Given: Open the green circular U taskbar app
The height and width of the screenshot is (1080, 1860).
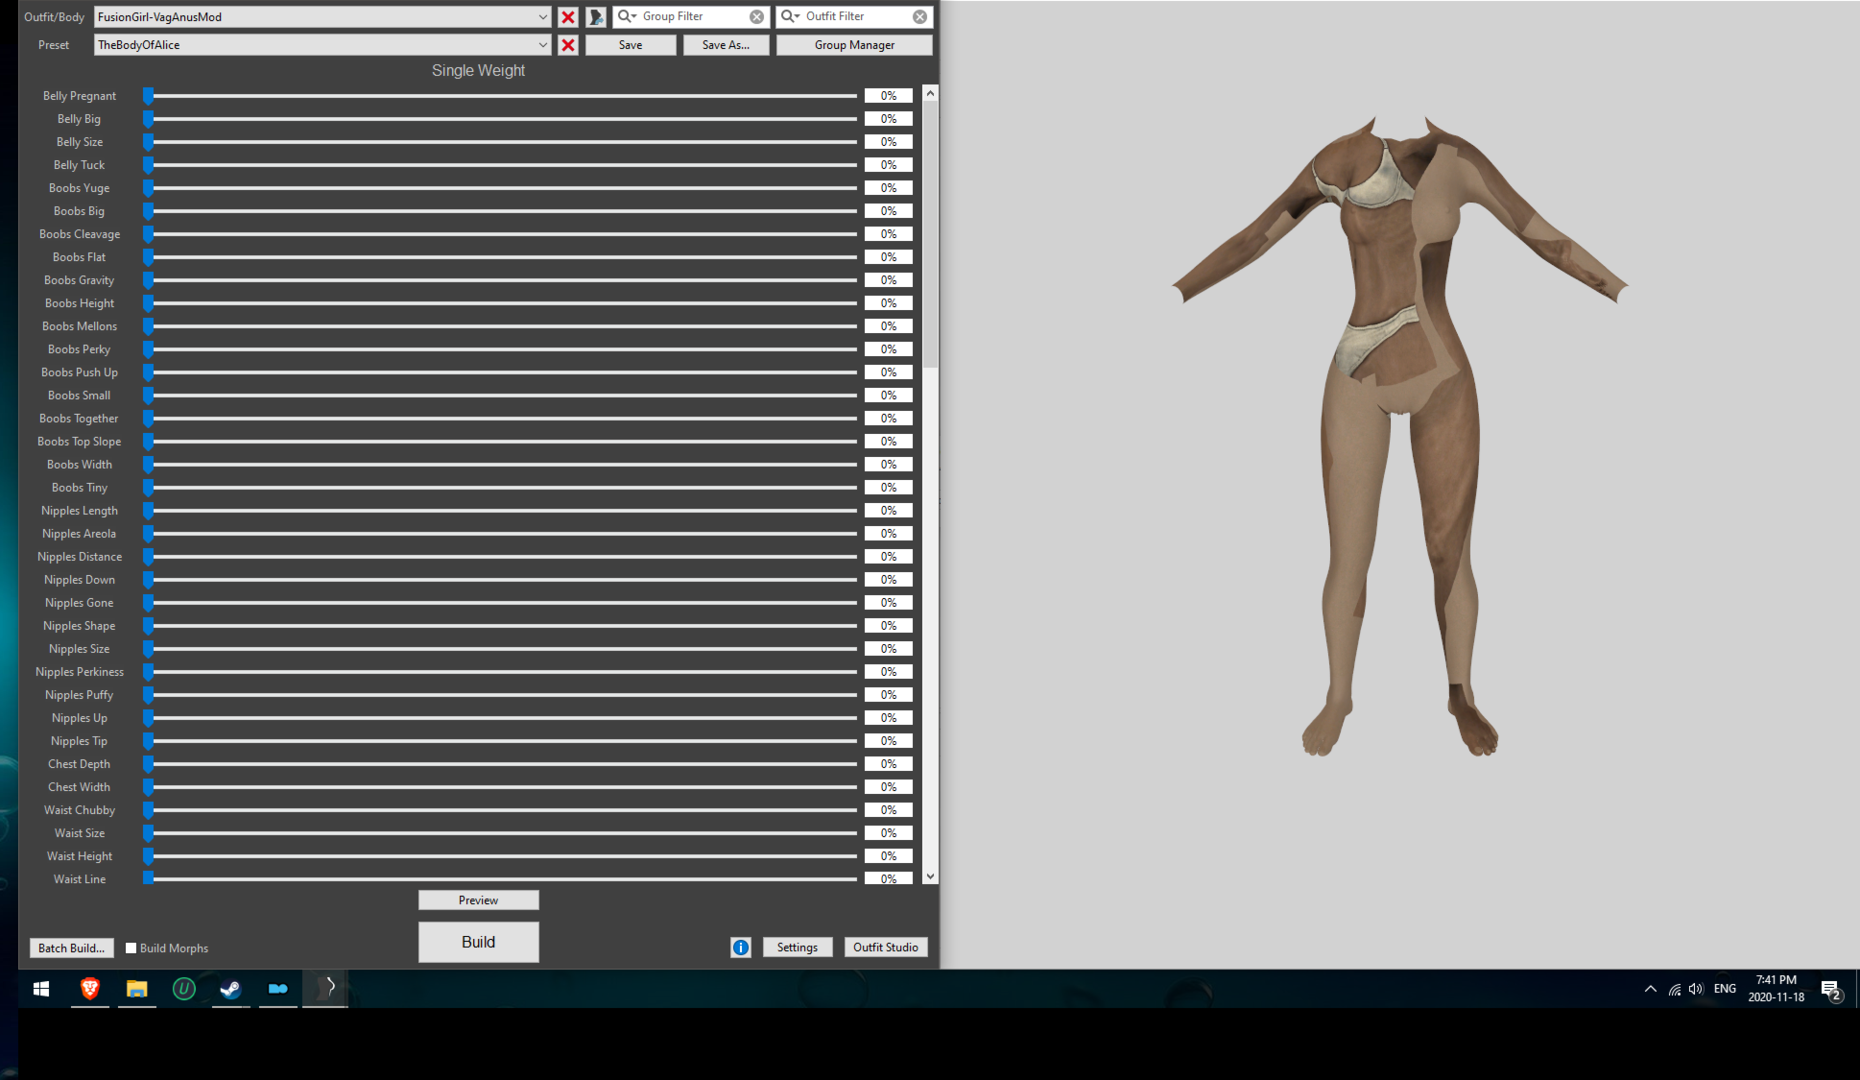Looking at the screenshot, I should [x=184, y=988].
